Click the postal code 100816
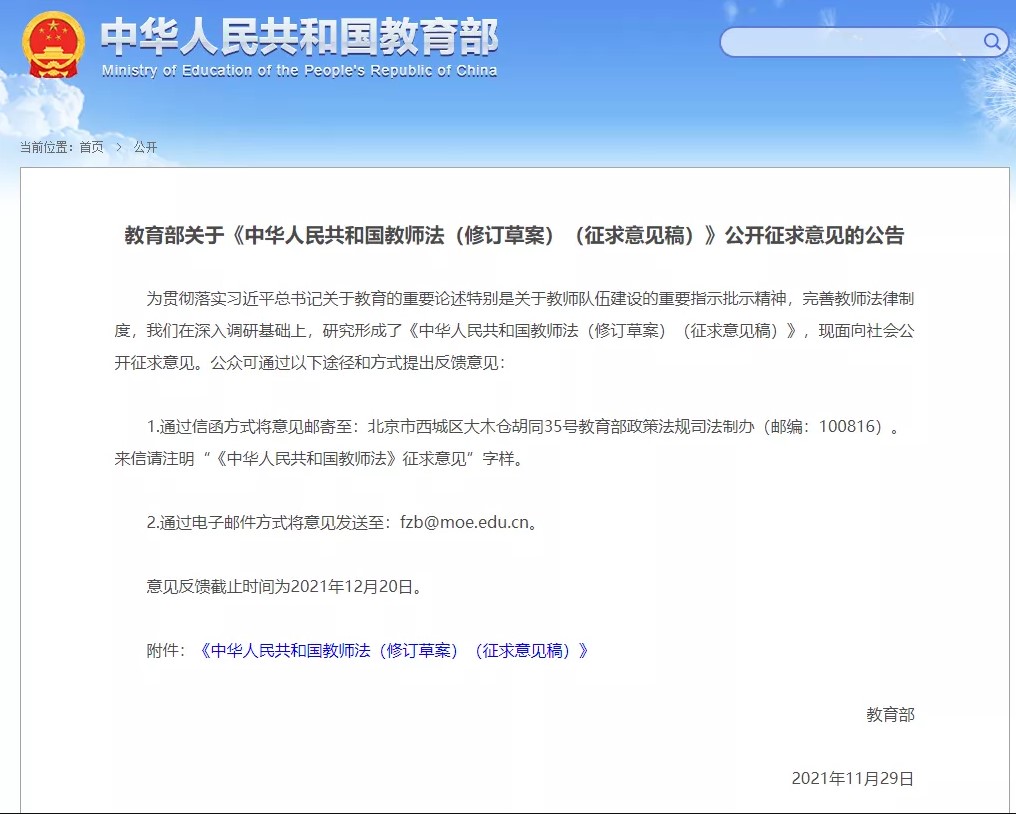This screenshot has width=1016, height=814. tap(850, 427)
